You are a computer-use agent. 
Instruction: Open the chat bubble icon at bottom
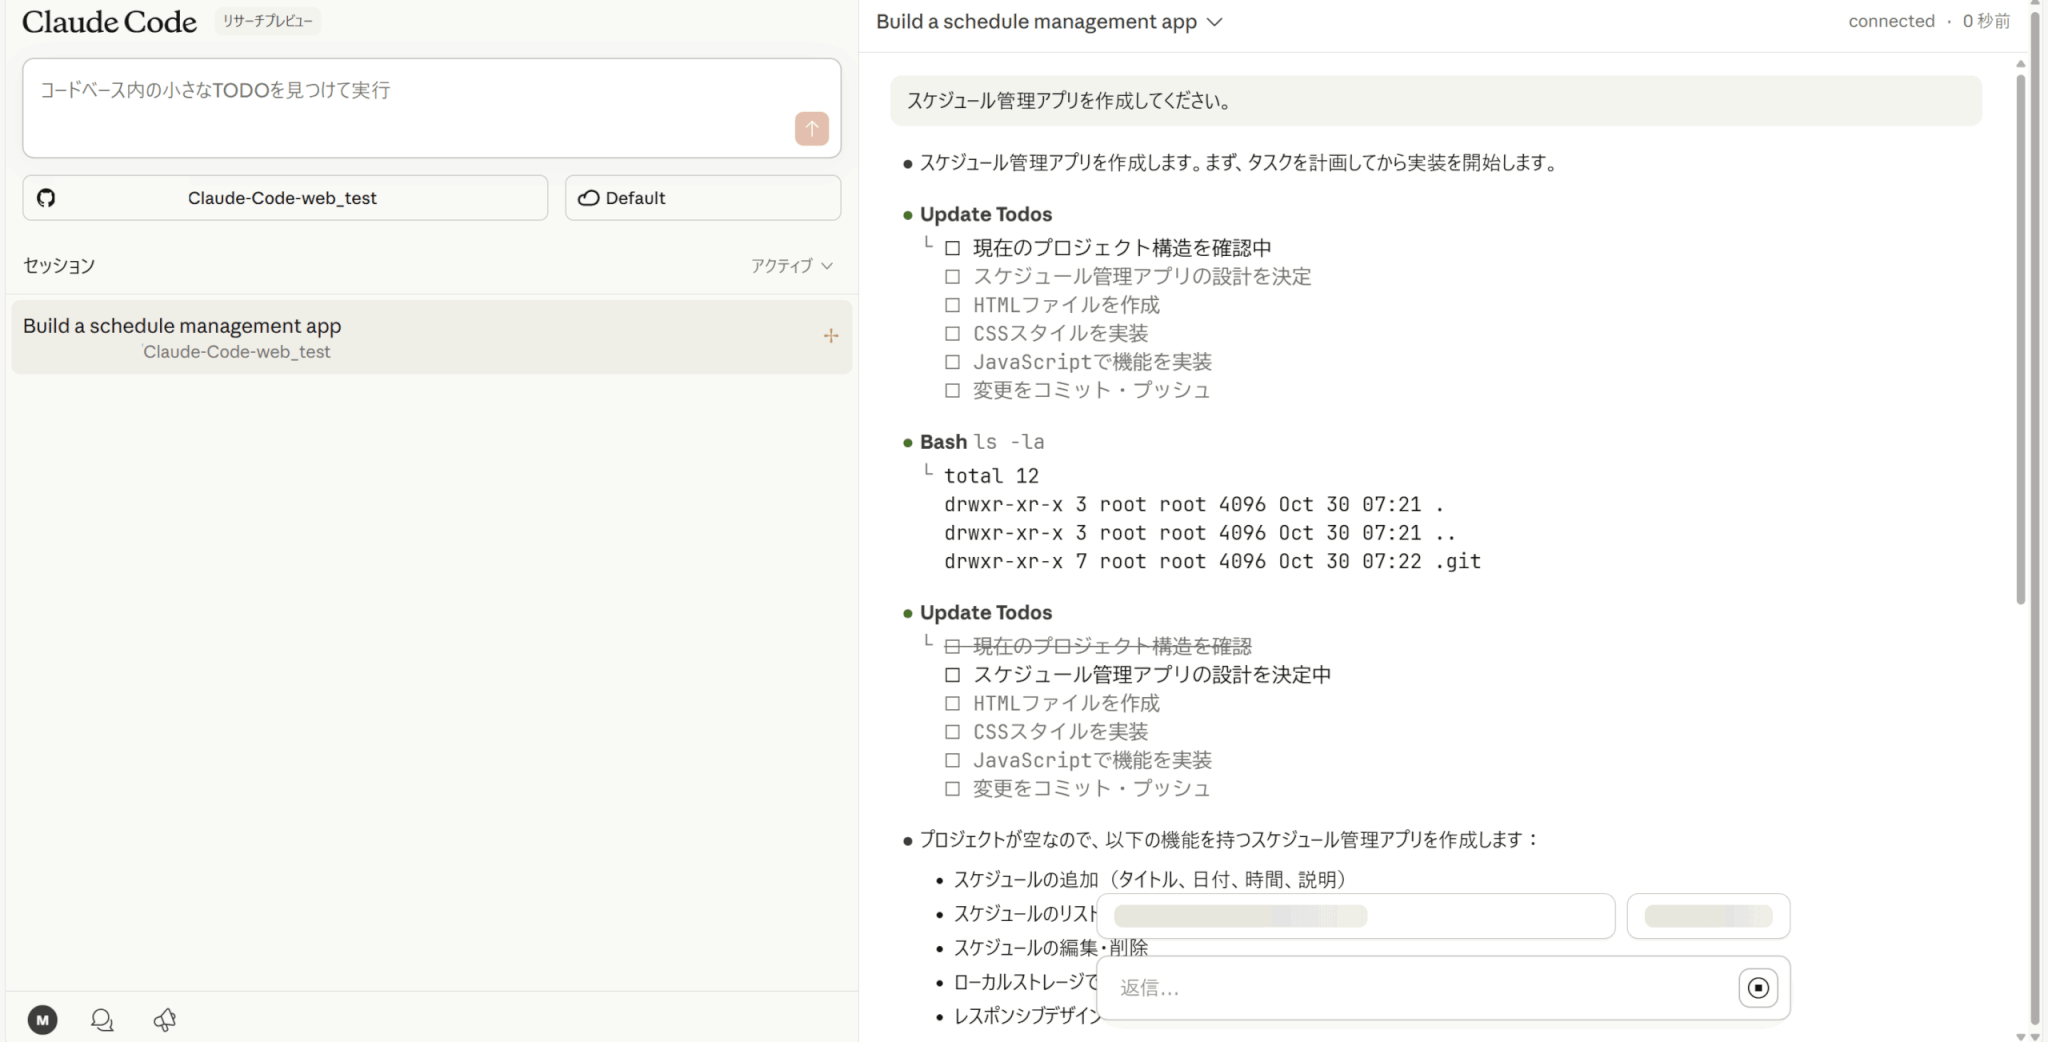pos(102,1019)
